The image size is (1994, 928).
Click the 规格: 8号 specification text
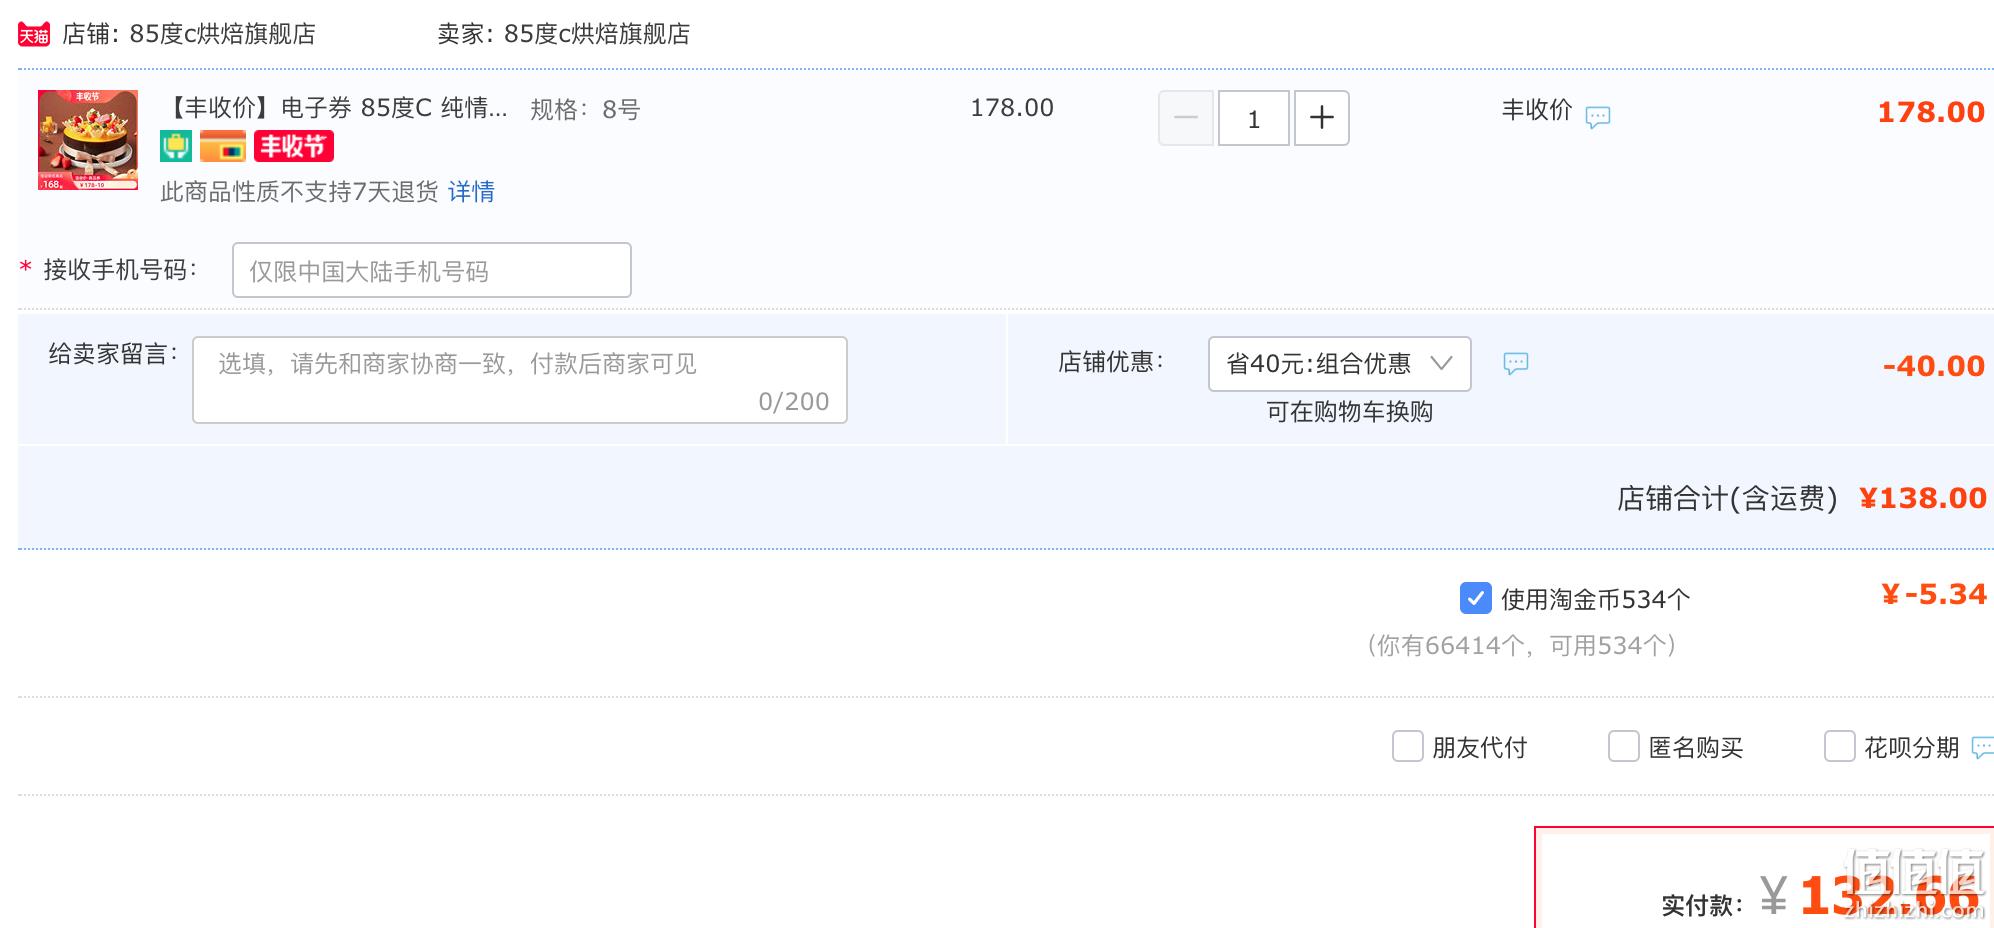coord(585,109)
